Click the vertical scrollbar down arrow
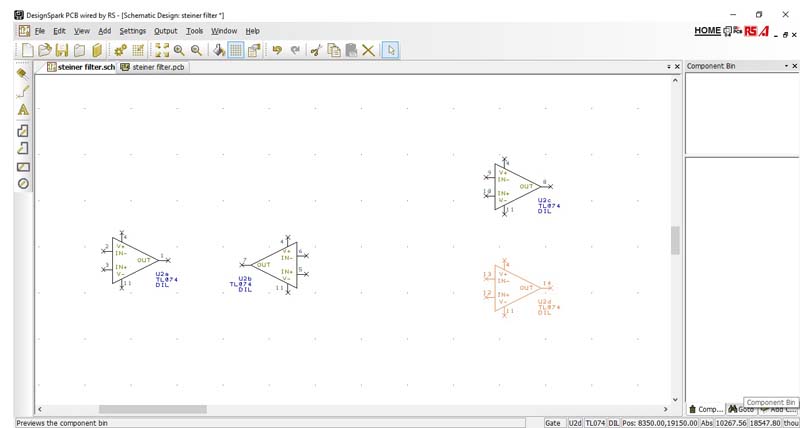Image resolution: width=800 pixels, height=428 pixels. pos(676,400)
